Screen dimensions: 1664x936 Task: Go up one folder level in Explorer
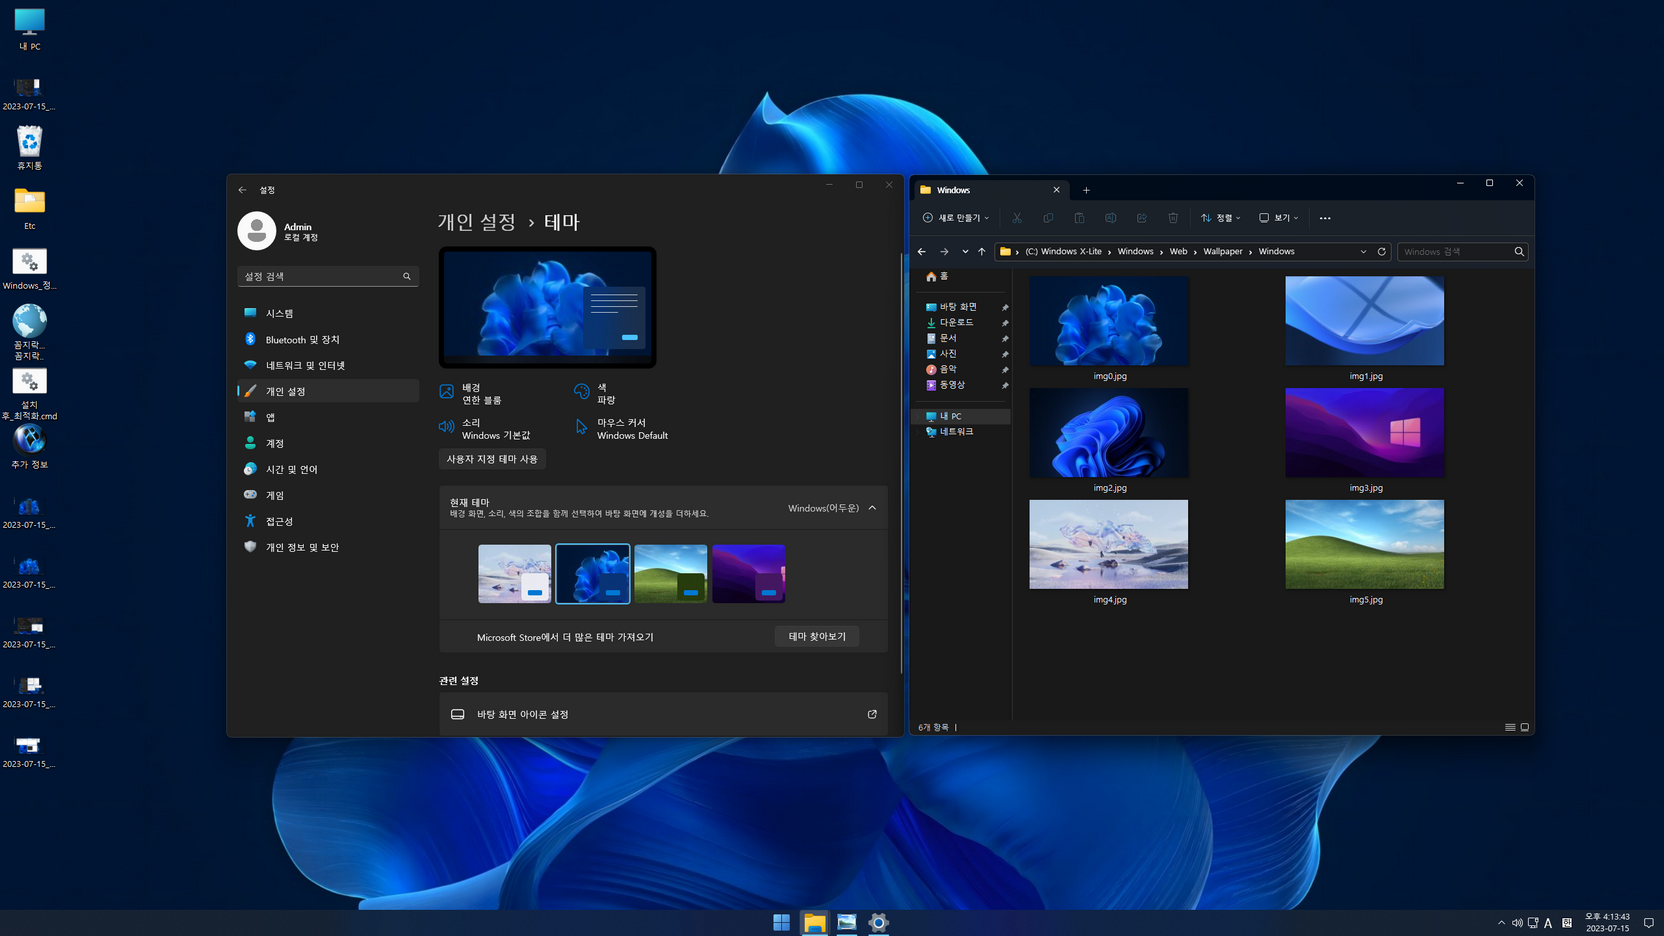coord(982,252)
